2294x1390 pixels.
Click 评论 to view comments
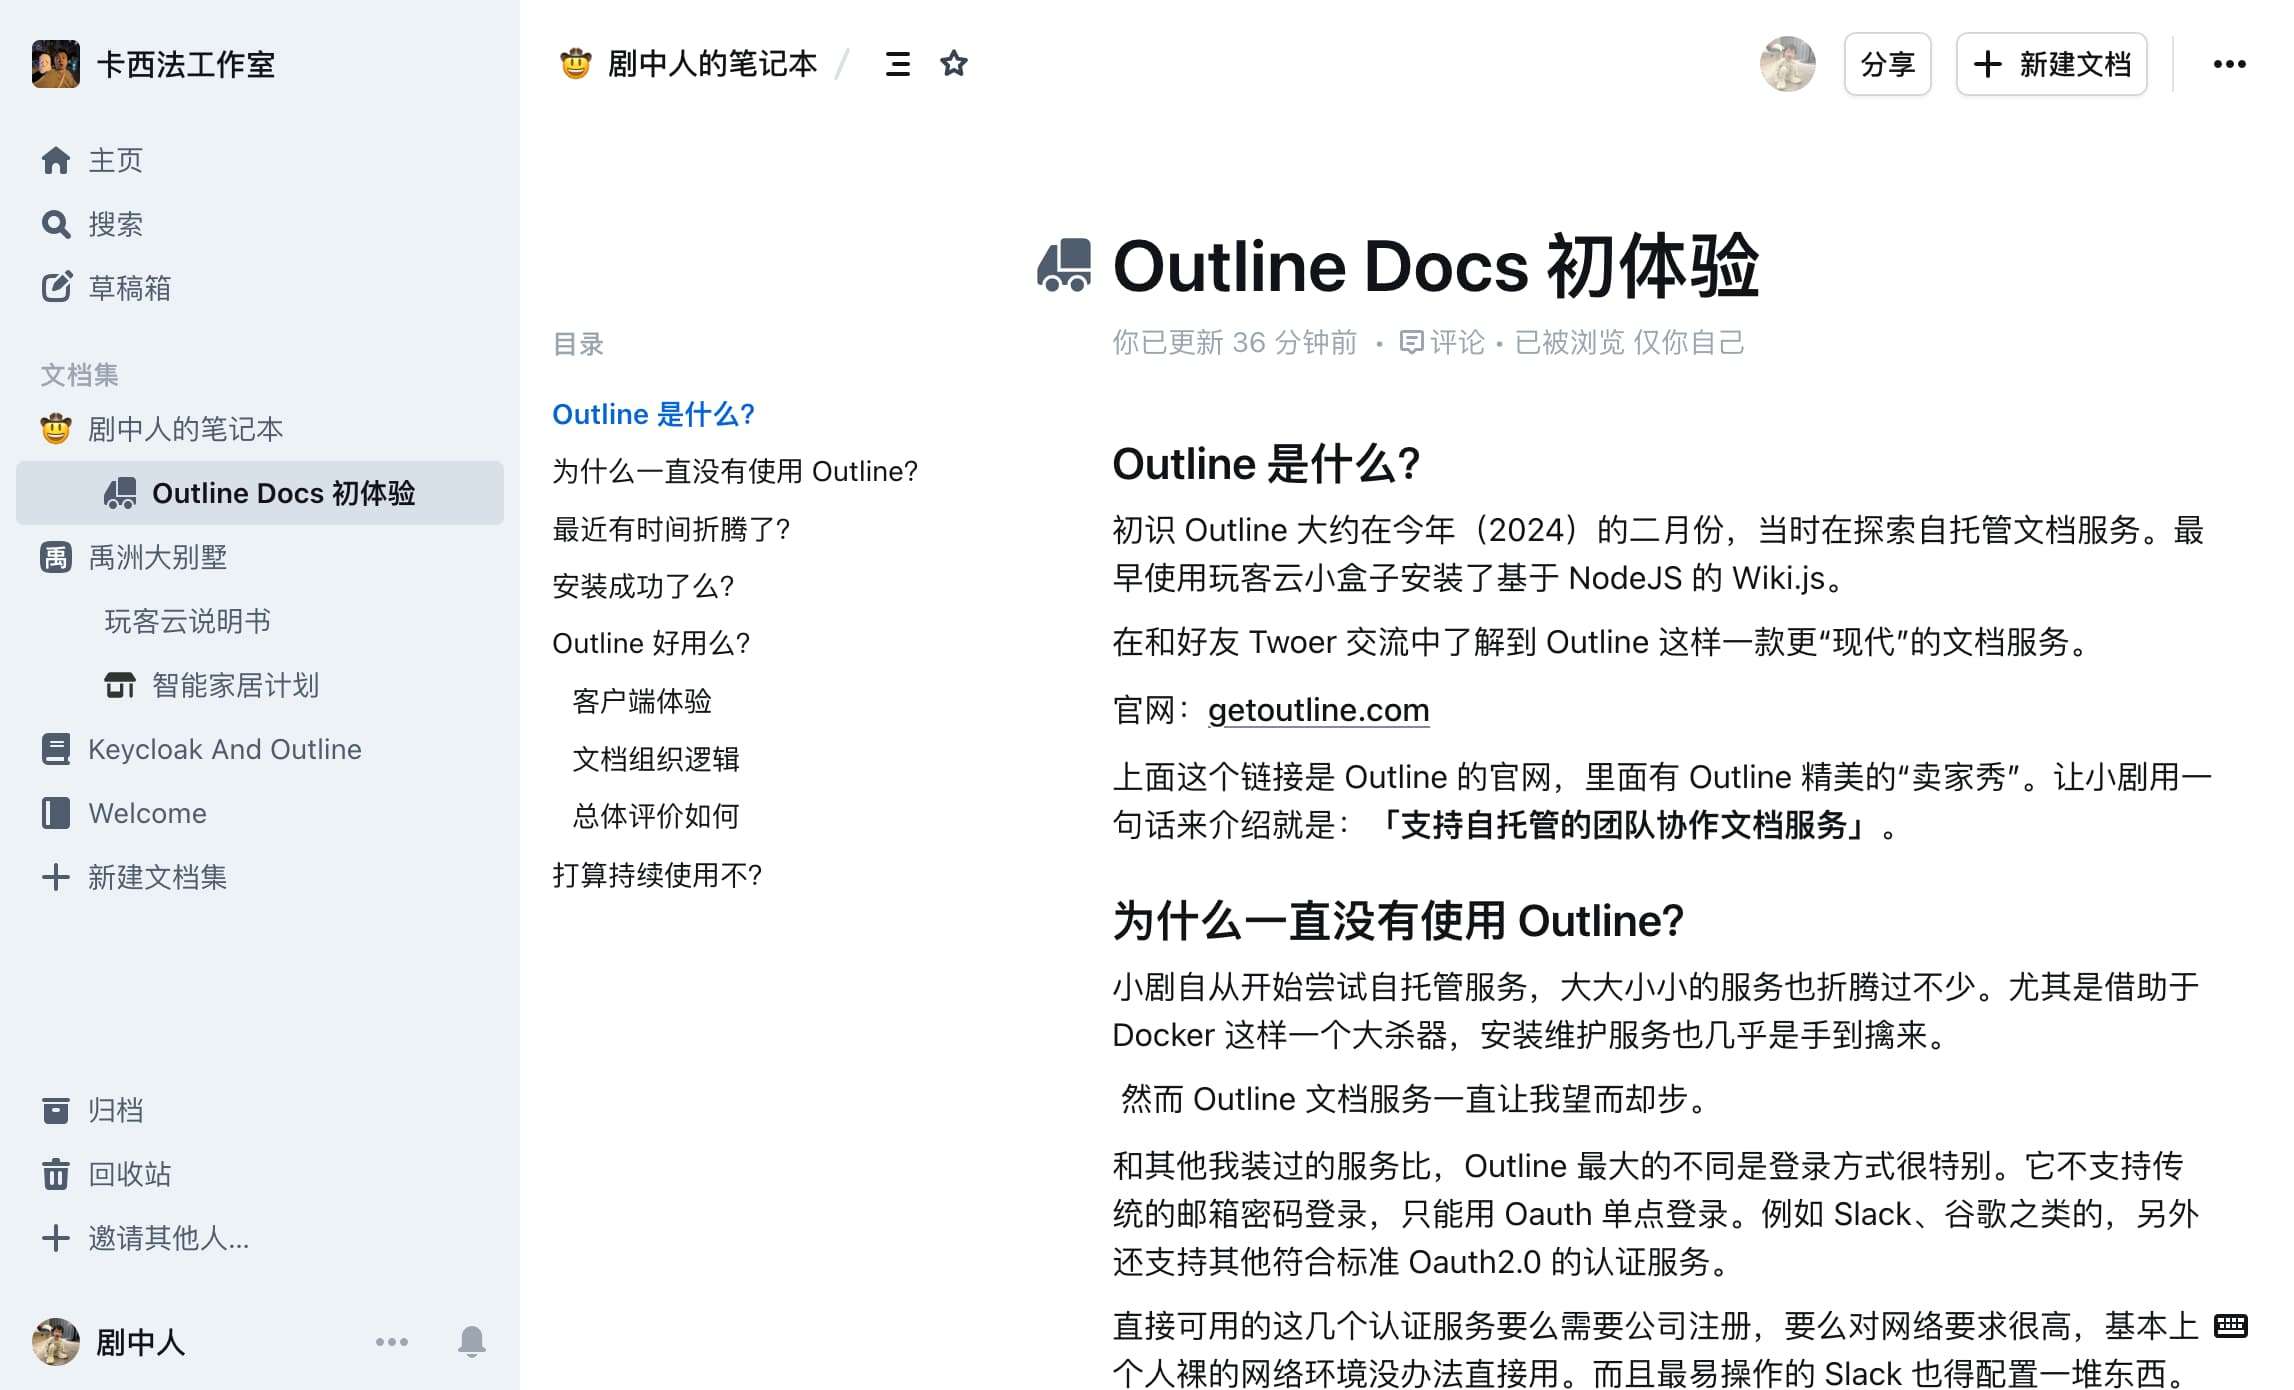[x=1457, y=343]
